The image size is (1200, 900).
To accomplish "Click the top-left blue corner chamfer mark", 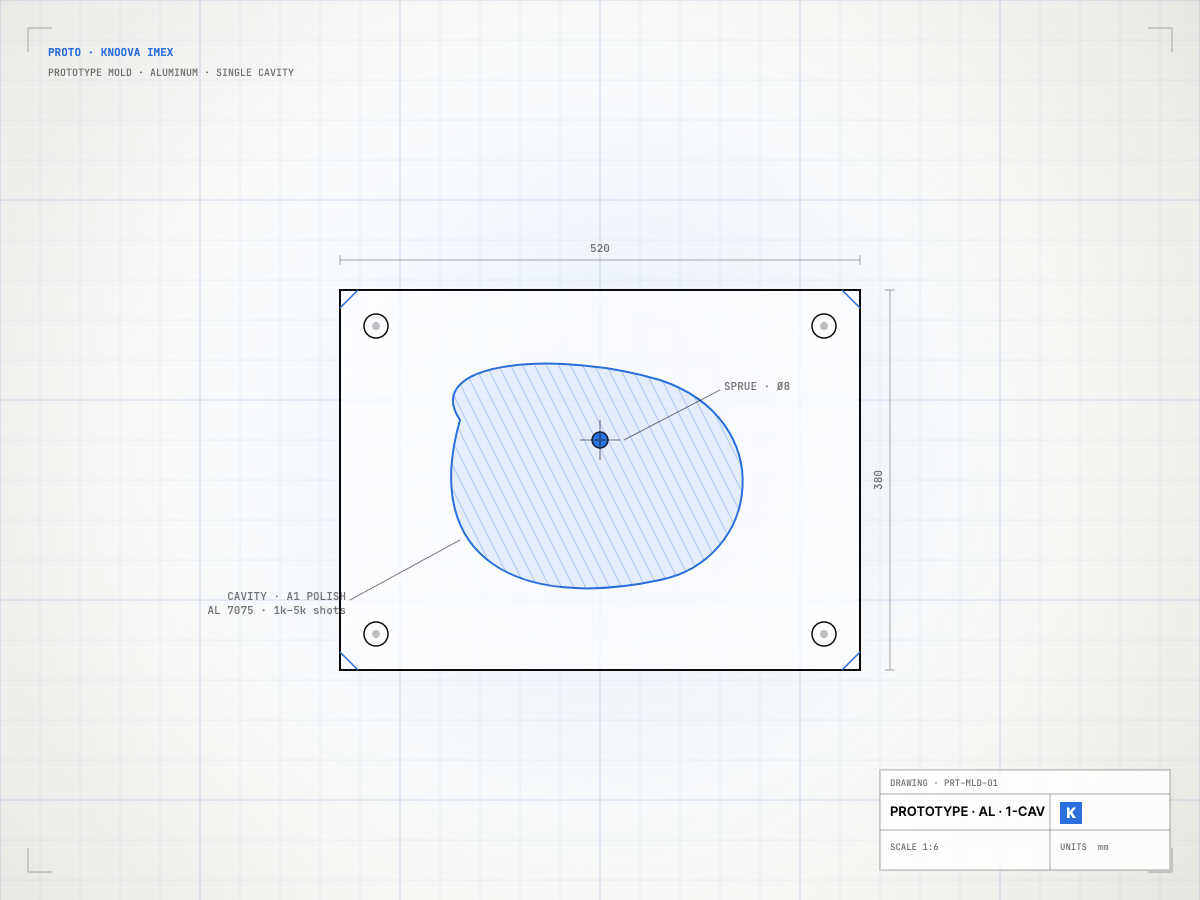I will coord(349,299).
